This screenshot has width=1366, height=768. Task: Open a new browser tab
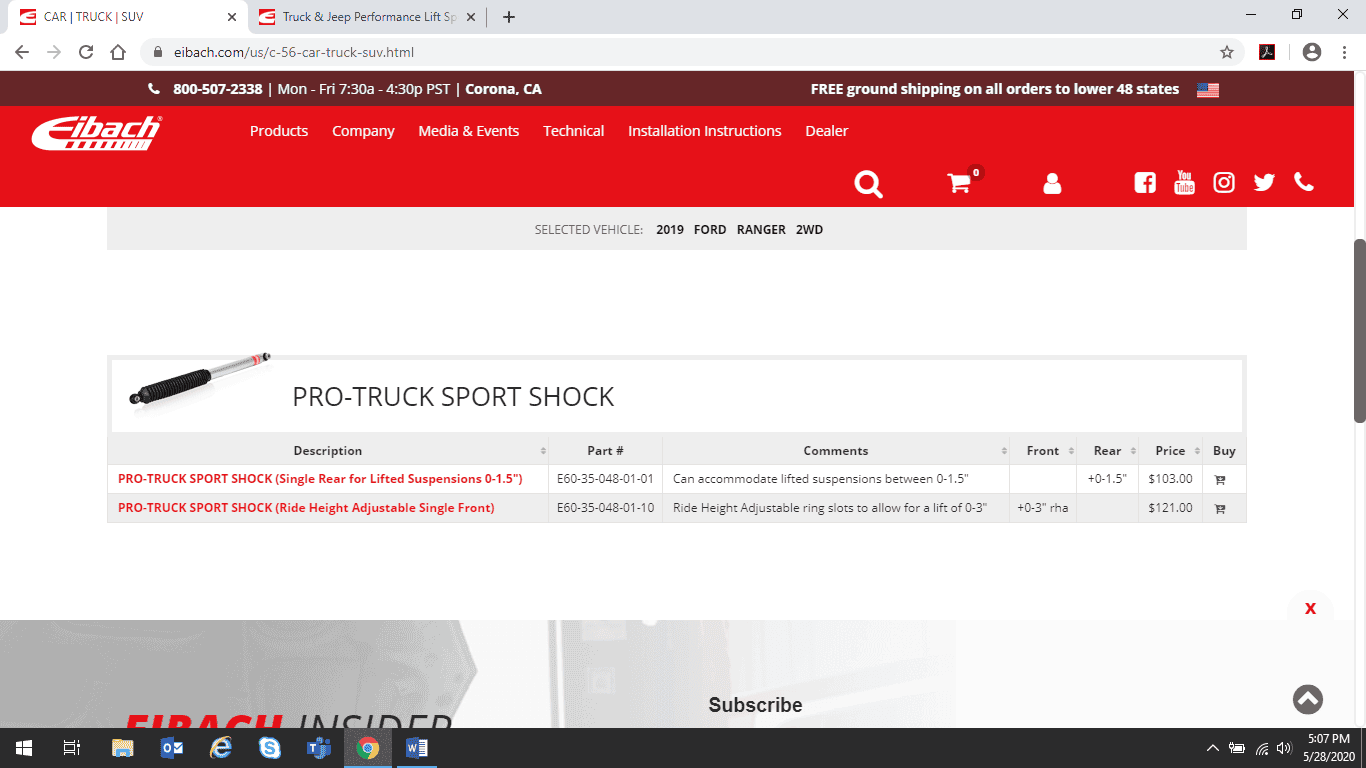tap(509, 17)
